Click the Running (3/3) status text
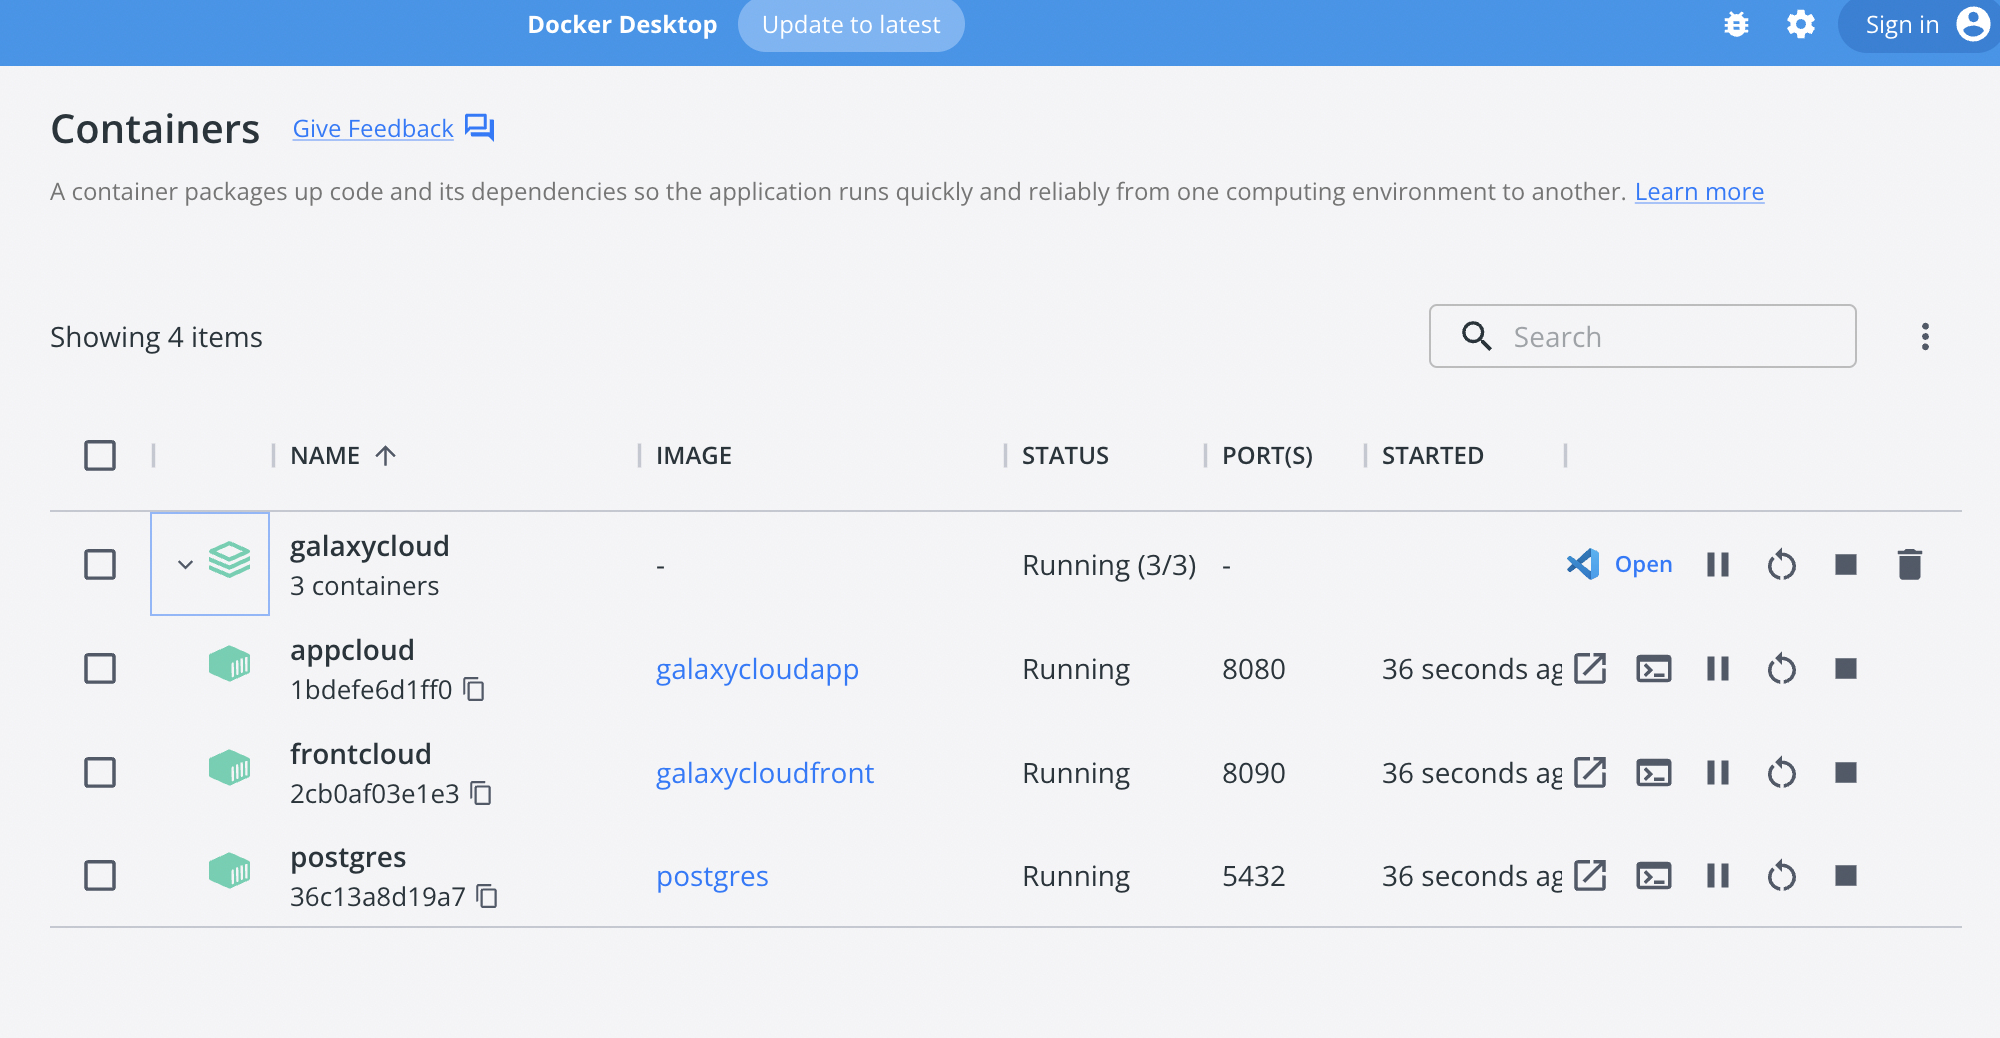The height and width of the screenshot is (1038, 2000). [x=1109, y=565]
